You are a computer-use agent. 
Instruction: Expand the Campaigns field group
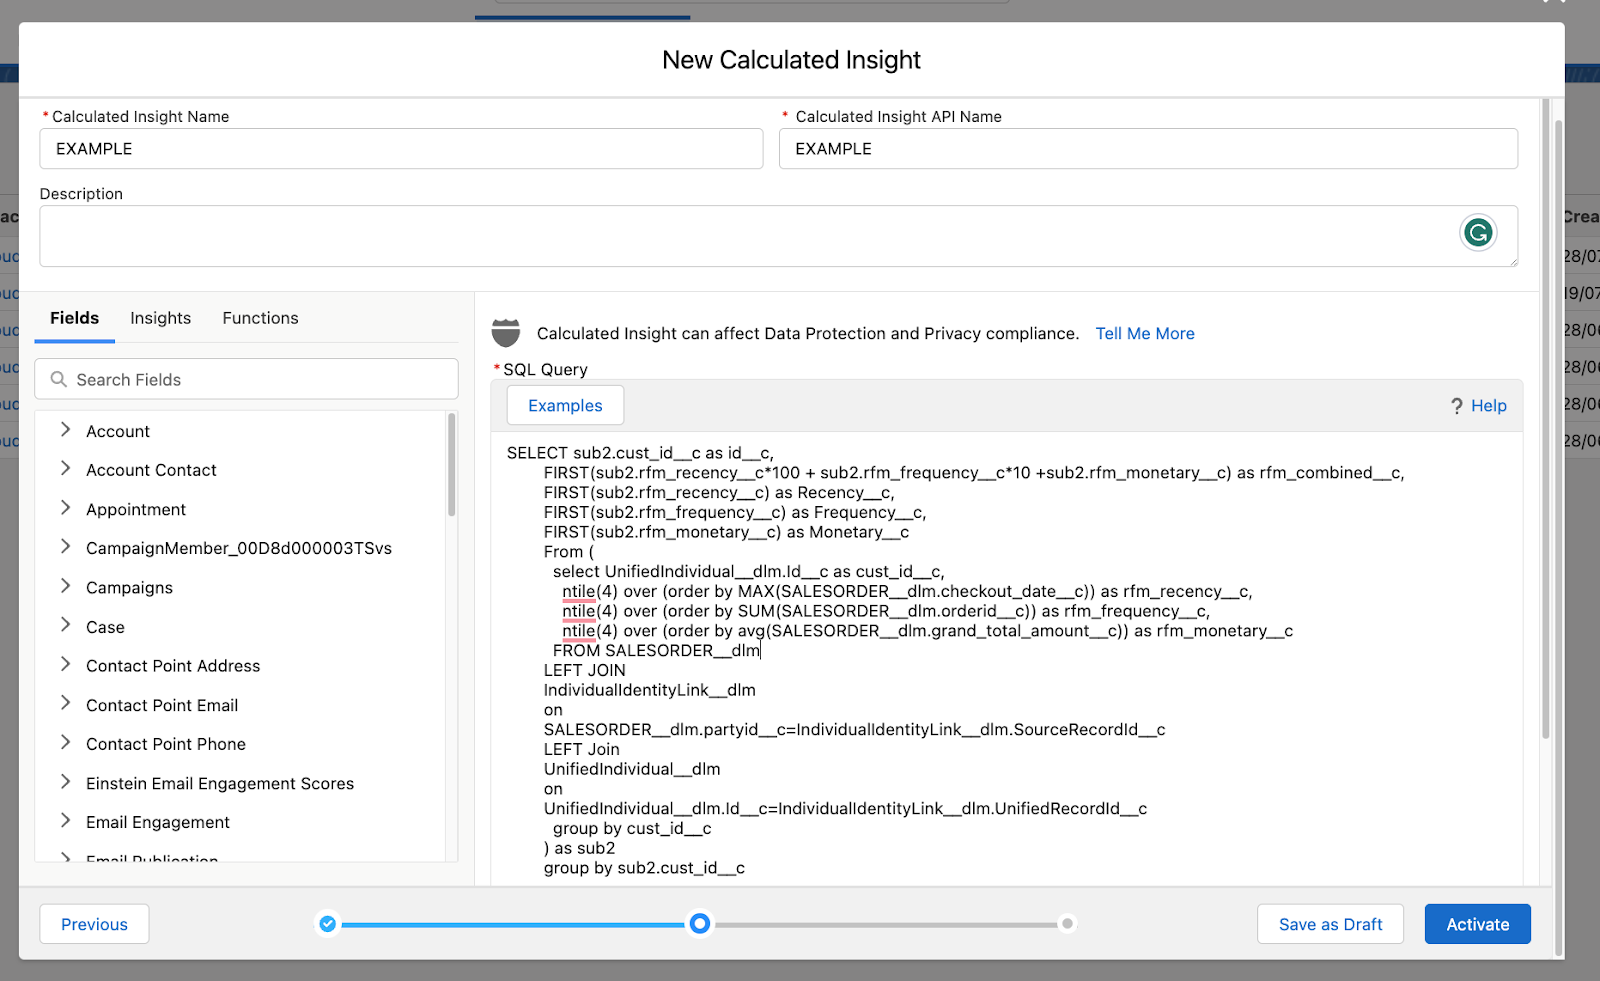click(66, 586)
